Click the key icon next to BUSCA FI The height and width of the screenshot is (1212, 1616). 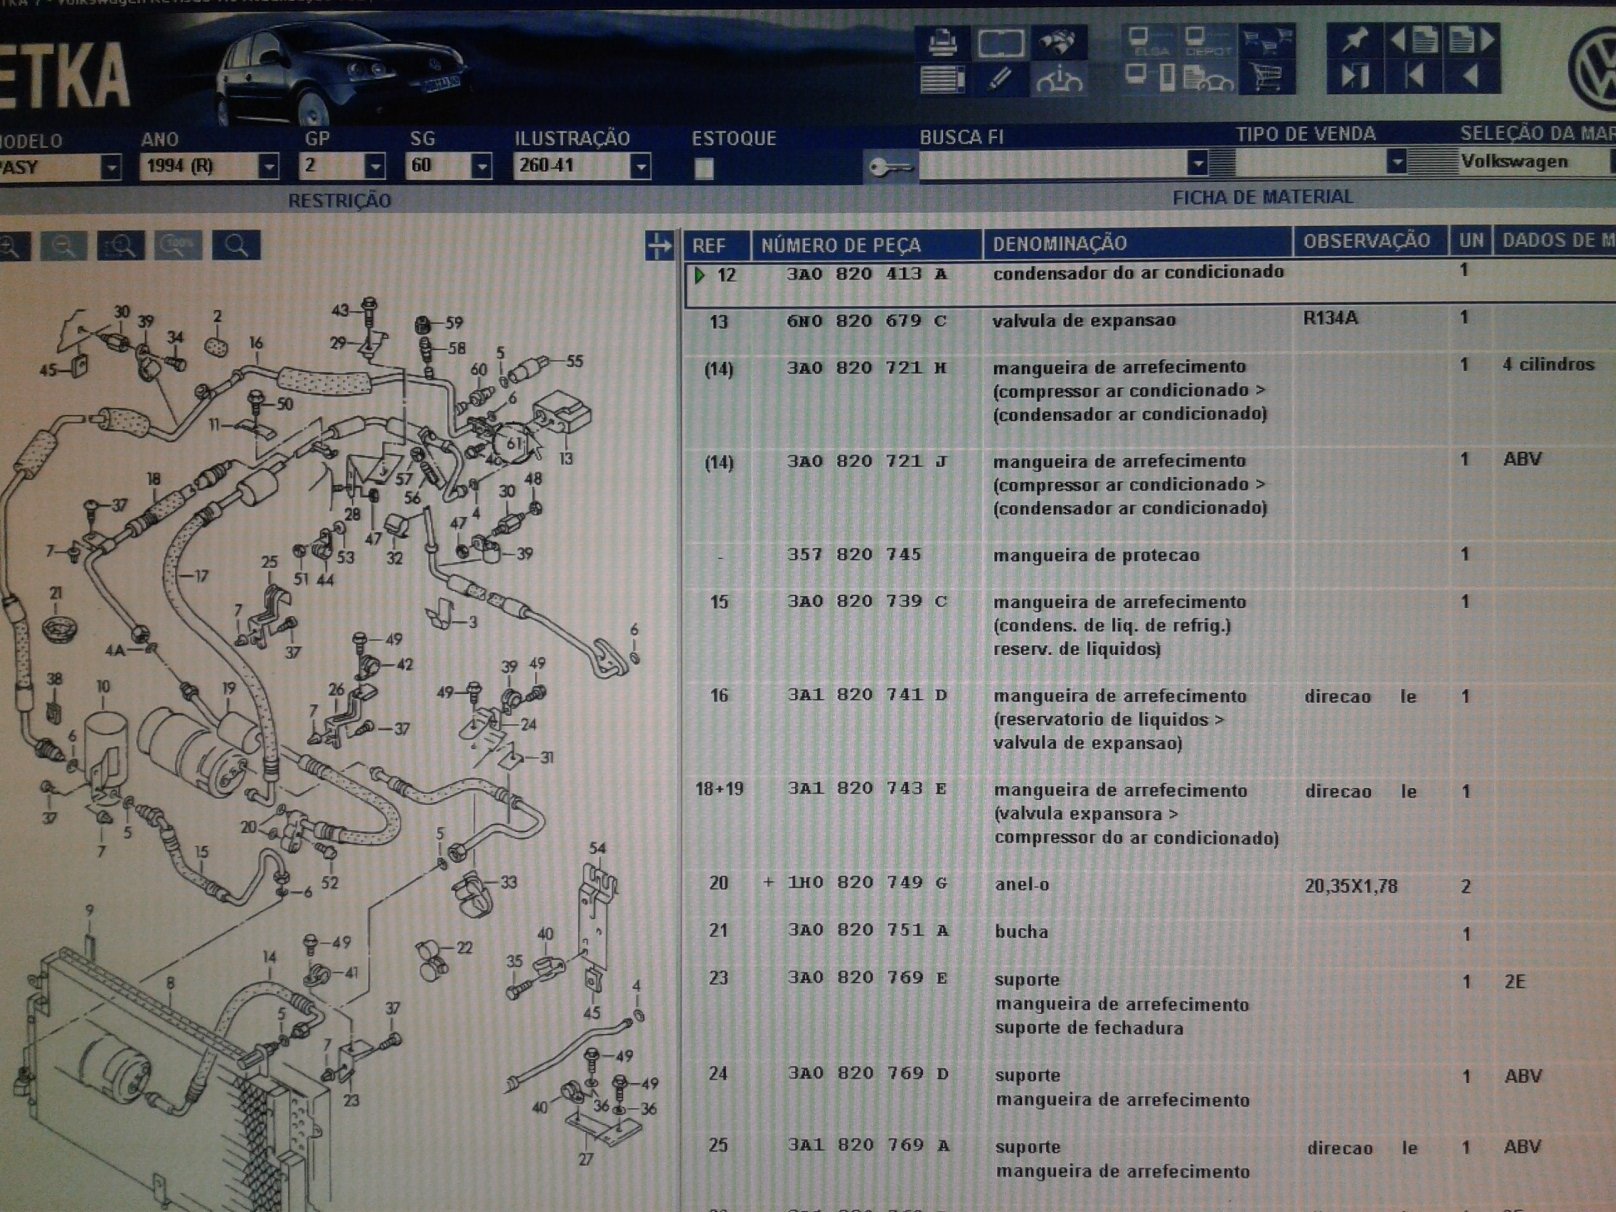point(889,166)
